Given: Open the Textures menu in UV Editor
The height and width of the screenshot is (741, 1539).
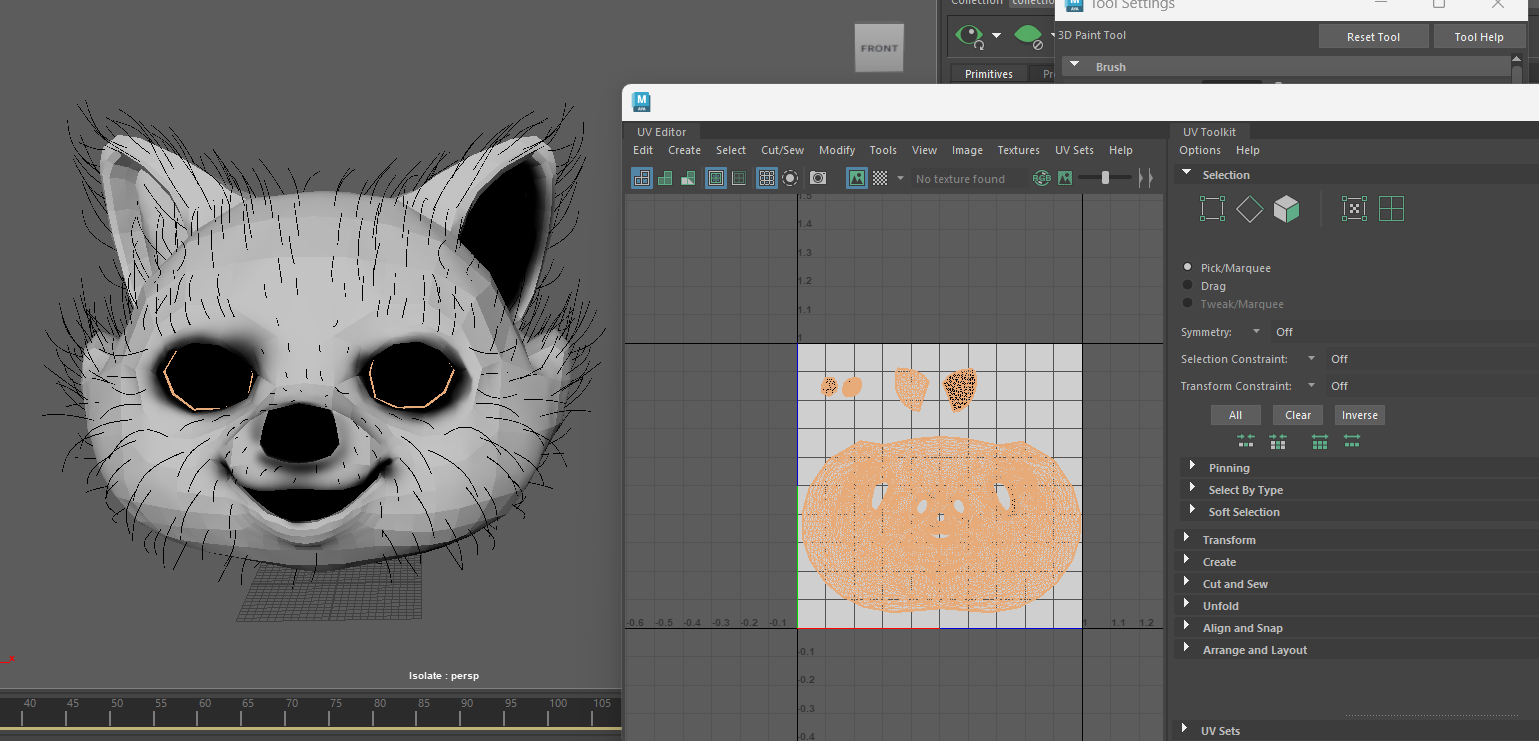Looking at the screenshot, I should [1018, 149].
